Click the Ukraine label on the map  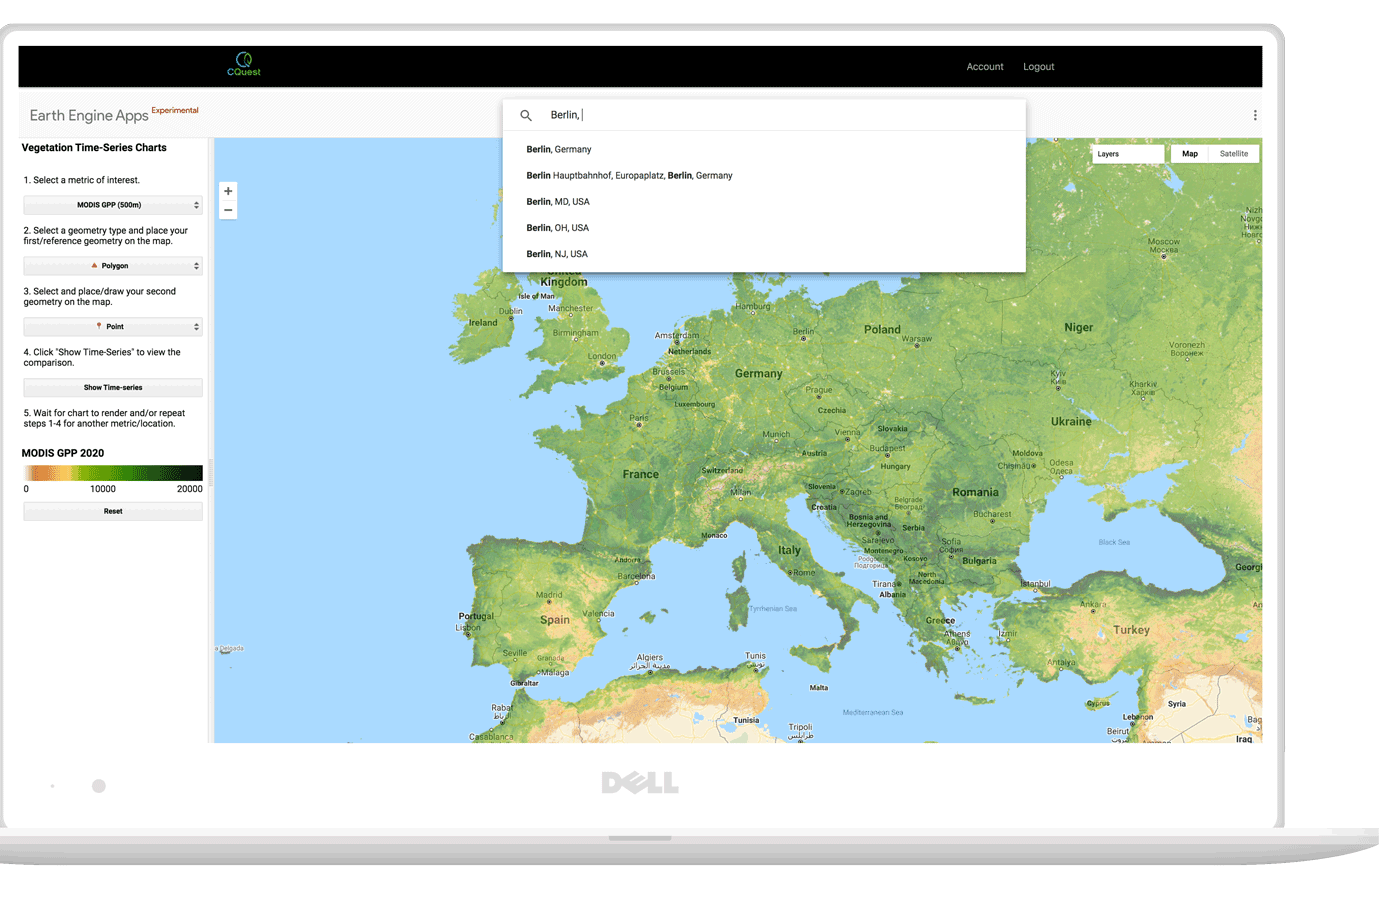pos(1072,422)
